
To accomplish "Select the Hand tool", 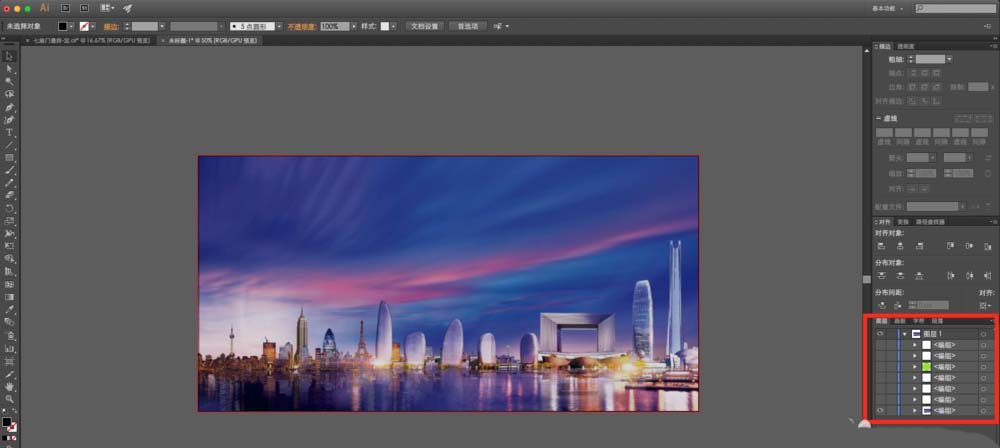I will pyautogui.click(x=9, y=386).
